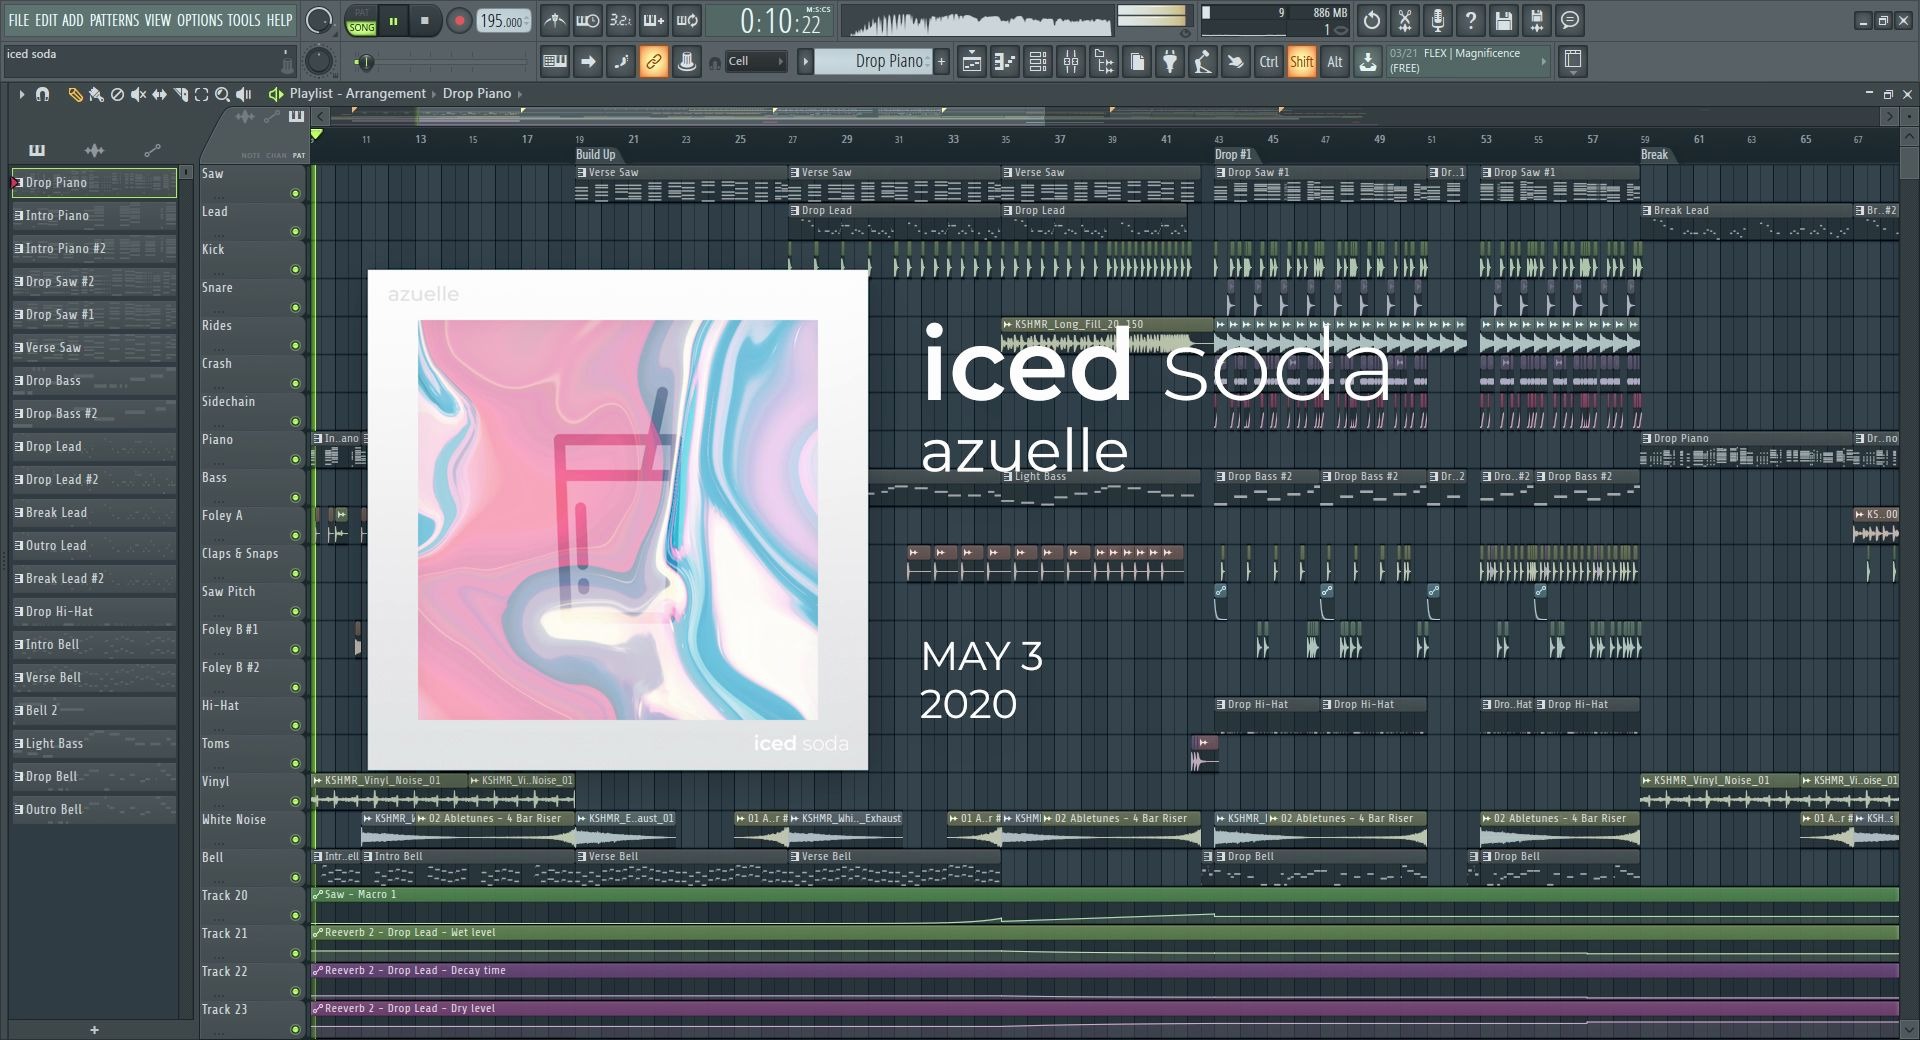Open the PATTERNS menu

tap(115, 20)
